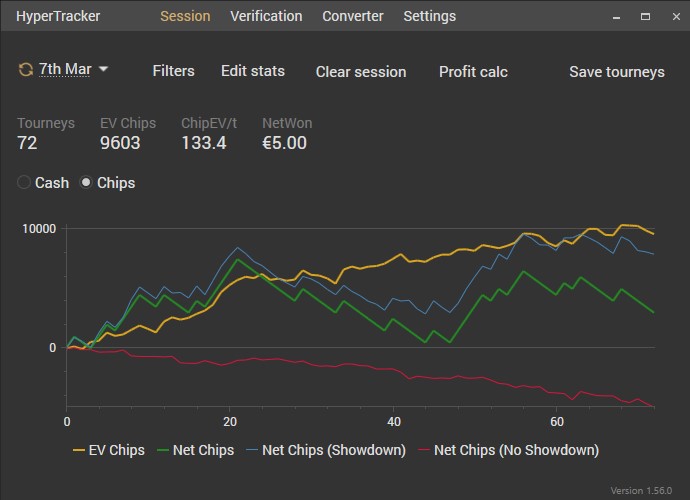Open the Verification tab

click(266, 16)
